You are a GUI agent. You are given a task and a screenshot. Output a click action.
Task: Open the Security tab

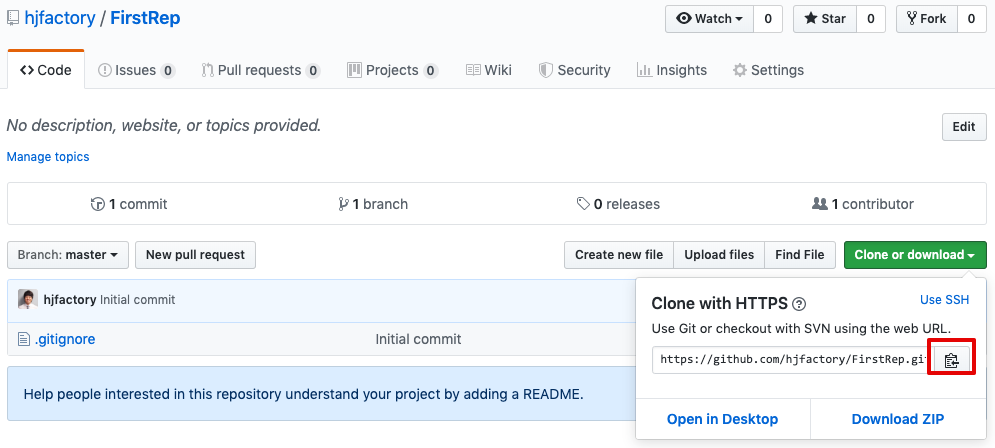pos(574,70)
